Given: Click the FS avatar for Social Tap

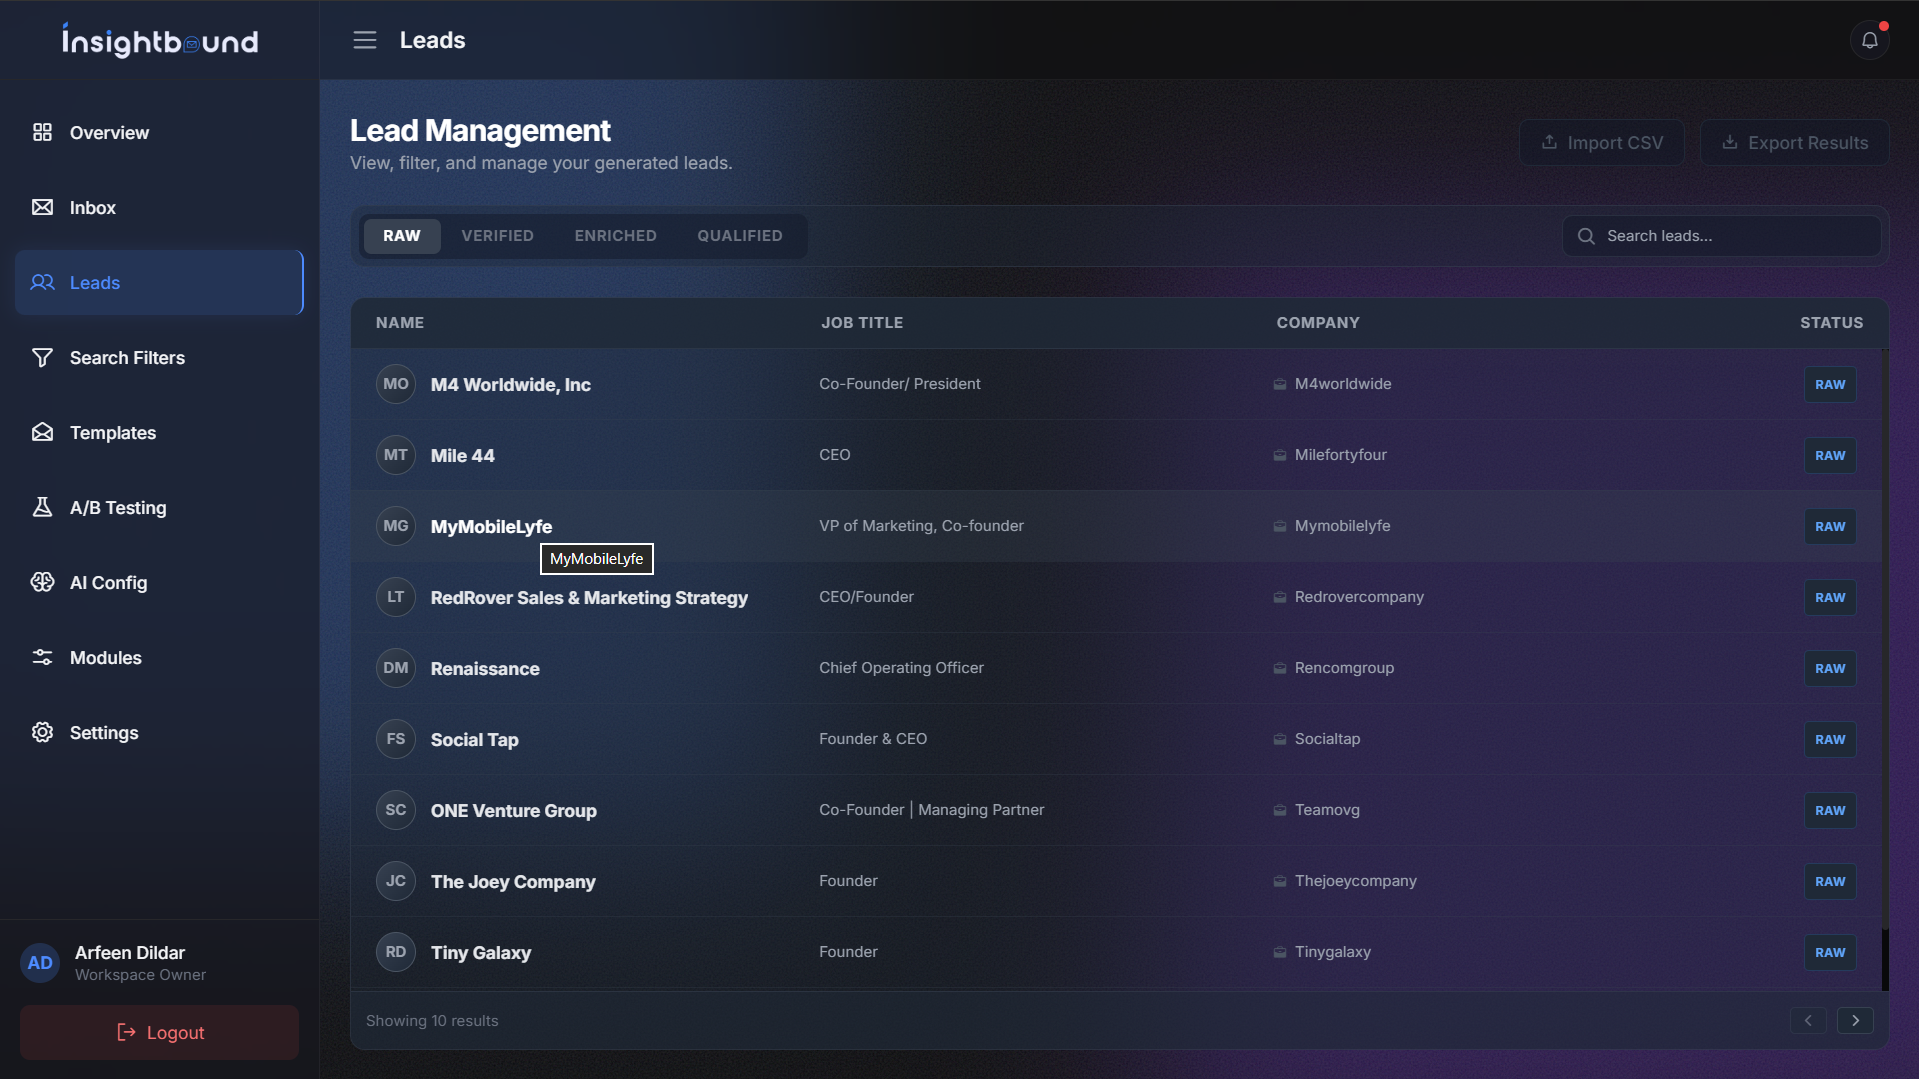Looking at the screenshot, I should (396, 739).
